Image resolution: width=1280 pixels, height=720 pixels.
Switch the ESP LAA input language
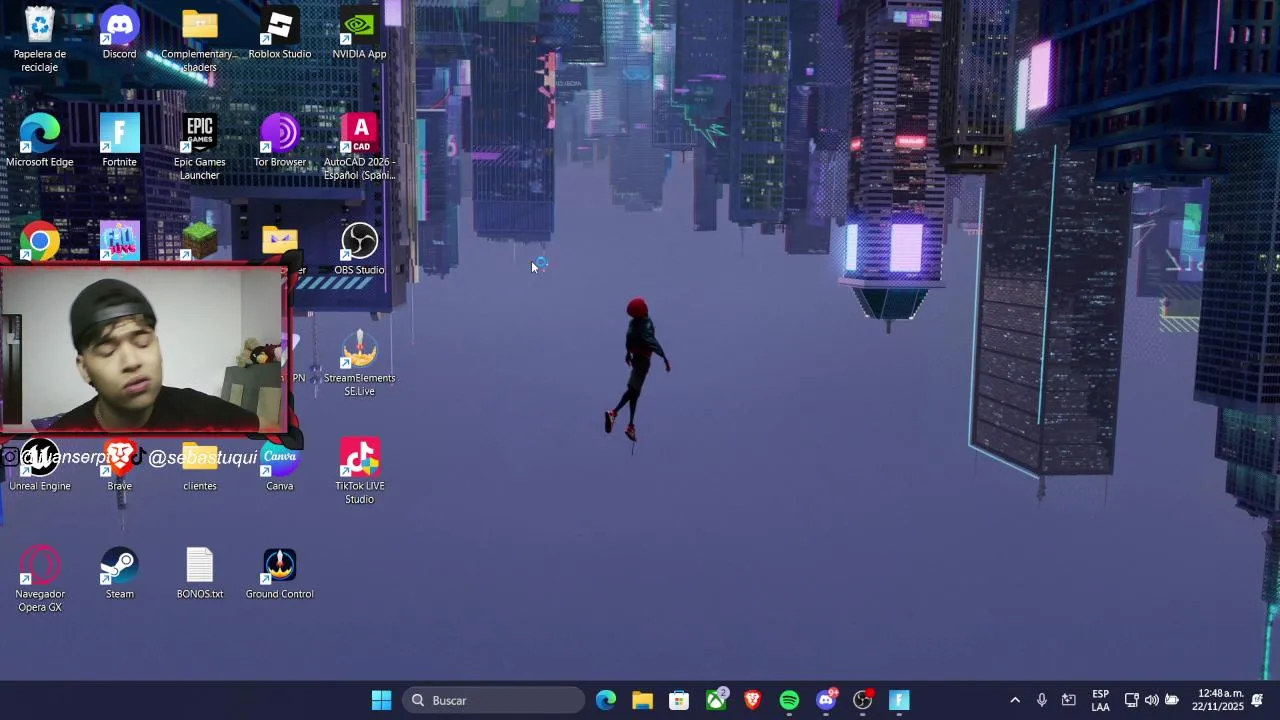coord(1100,700)
